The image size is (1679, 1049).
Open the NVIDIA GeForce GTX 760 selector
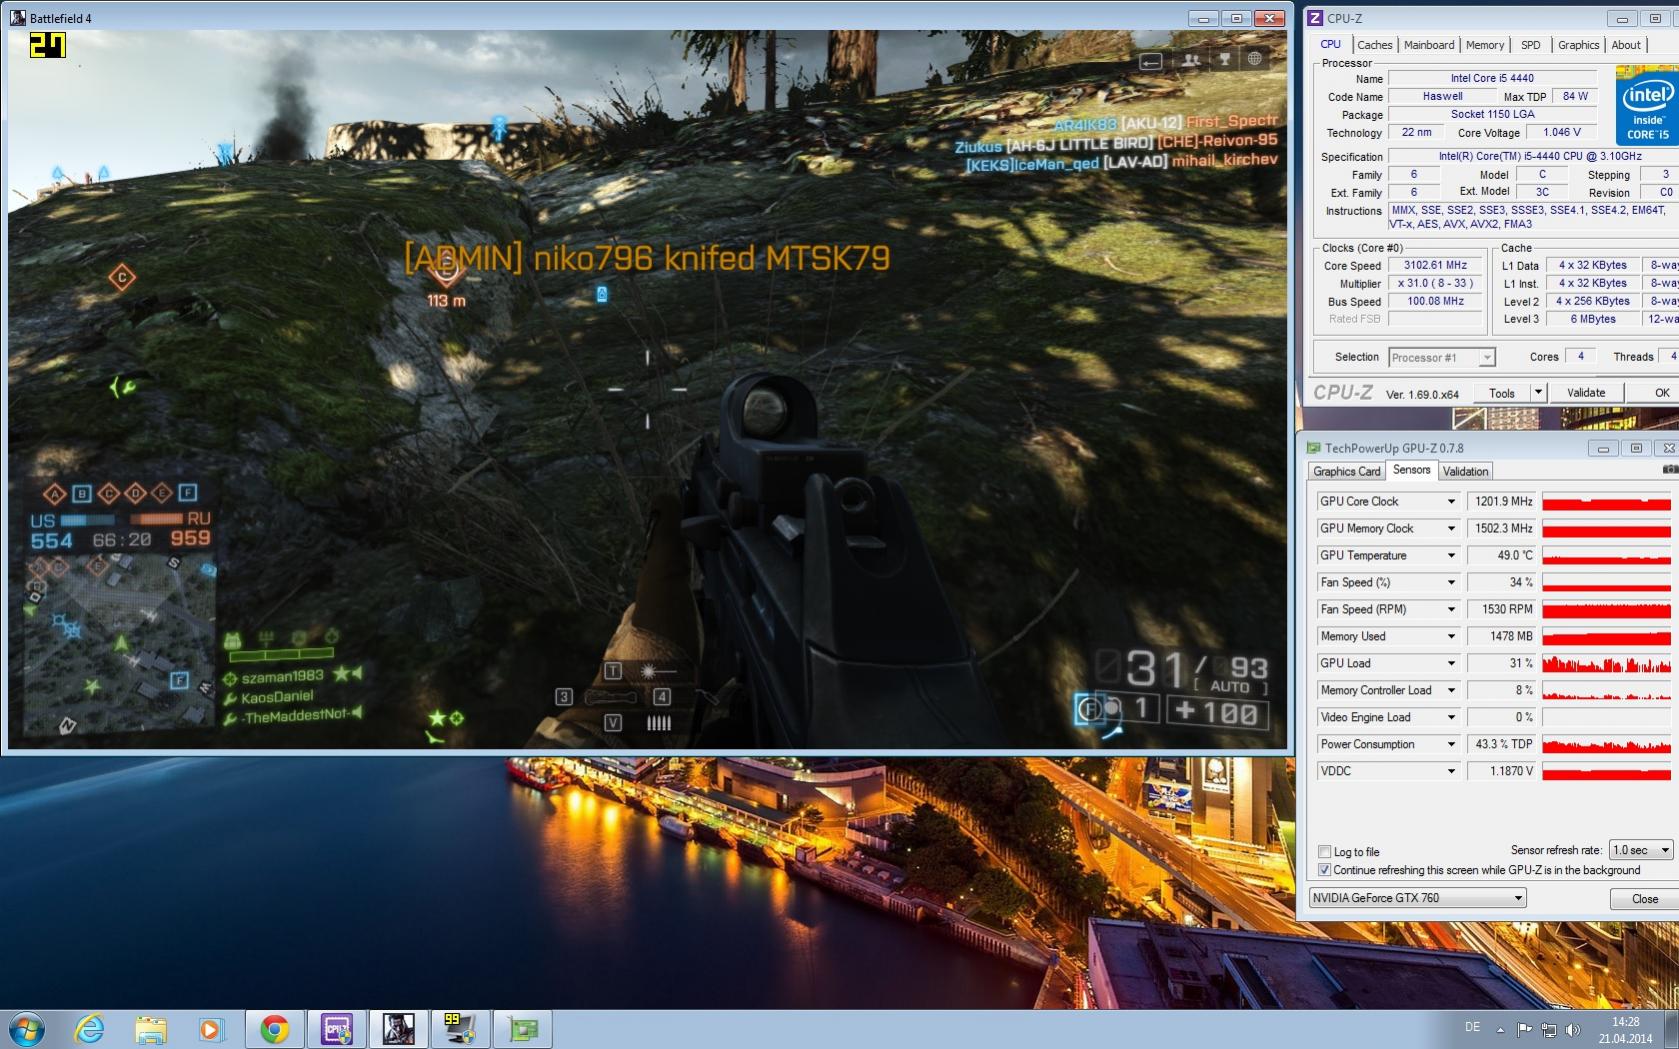tap(1418, 898)
